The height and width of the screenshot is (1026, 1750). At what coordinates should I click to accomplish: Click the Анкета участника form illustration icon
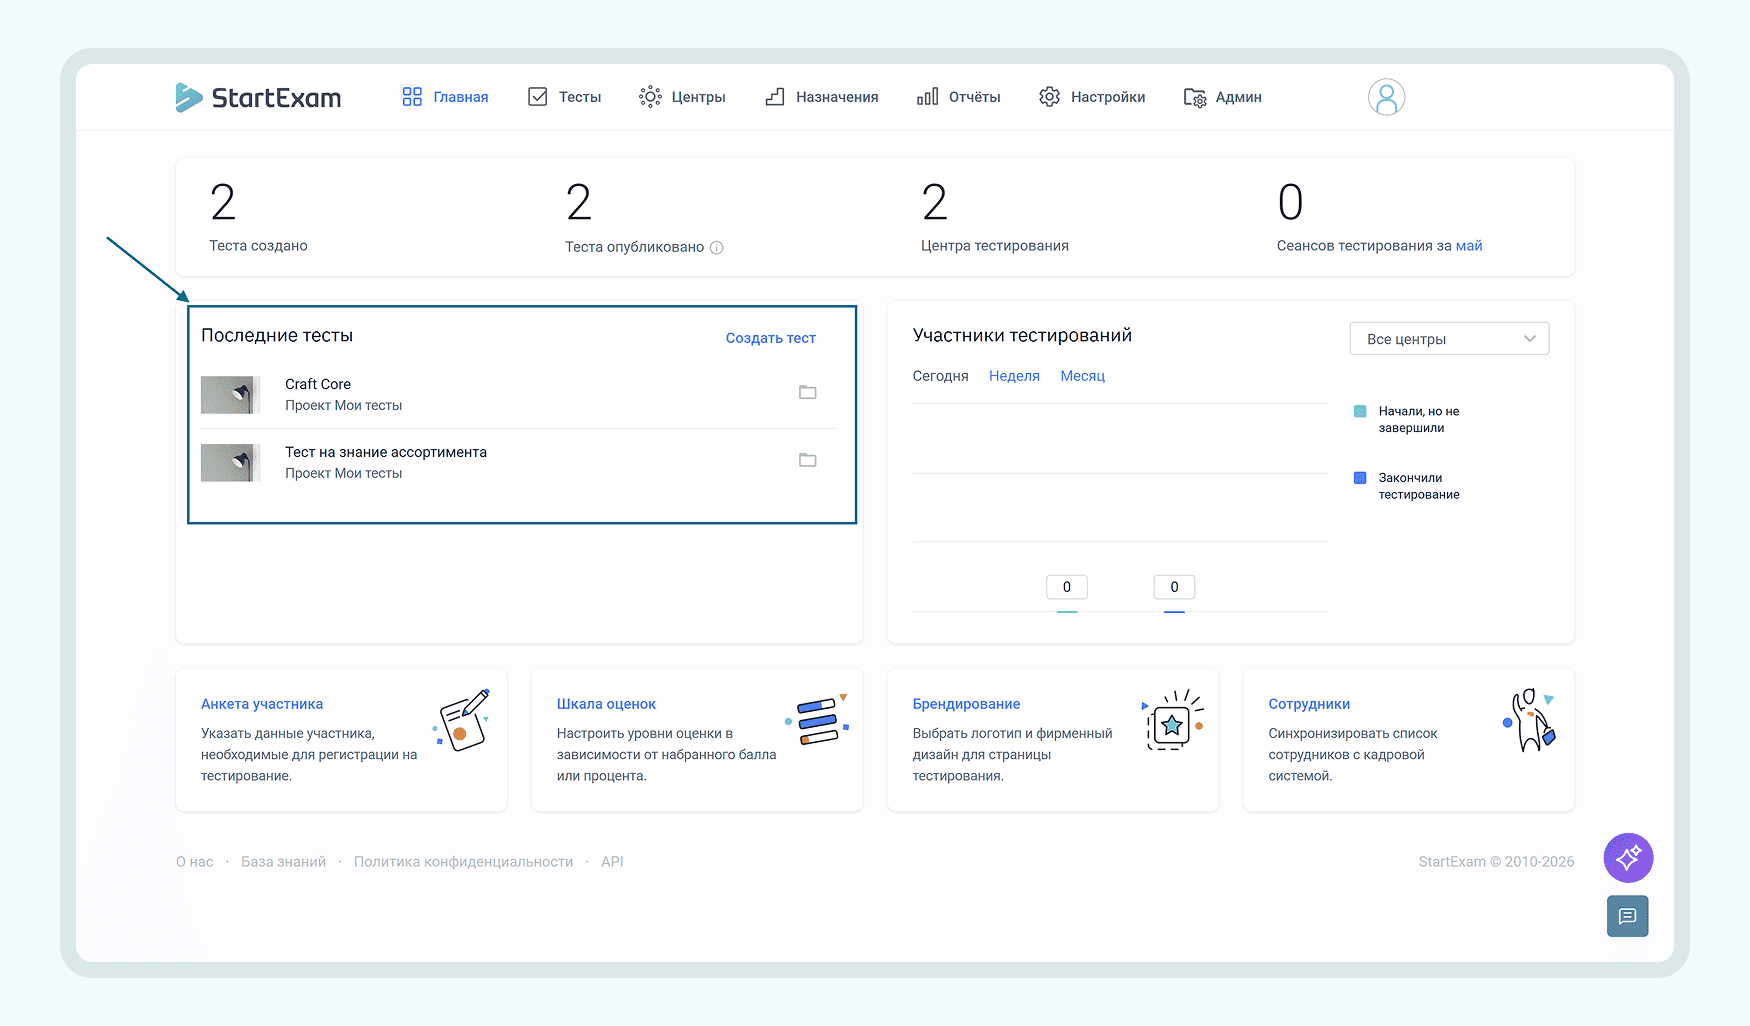[x=461, y=721]
